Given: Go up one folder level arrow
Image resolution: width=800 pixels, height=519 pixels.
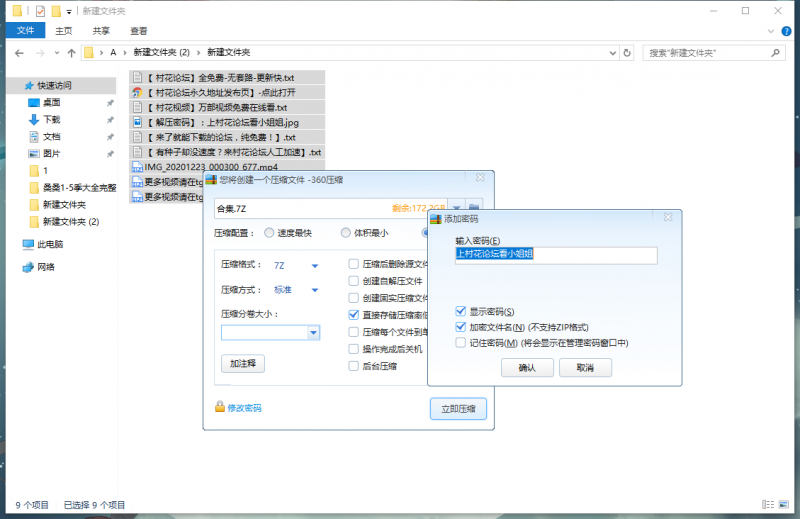Looking at the screenshot, I should [71, 53].
